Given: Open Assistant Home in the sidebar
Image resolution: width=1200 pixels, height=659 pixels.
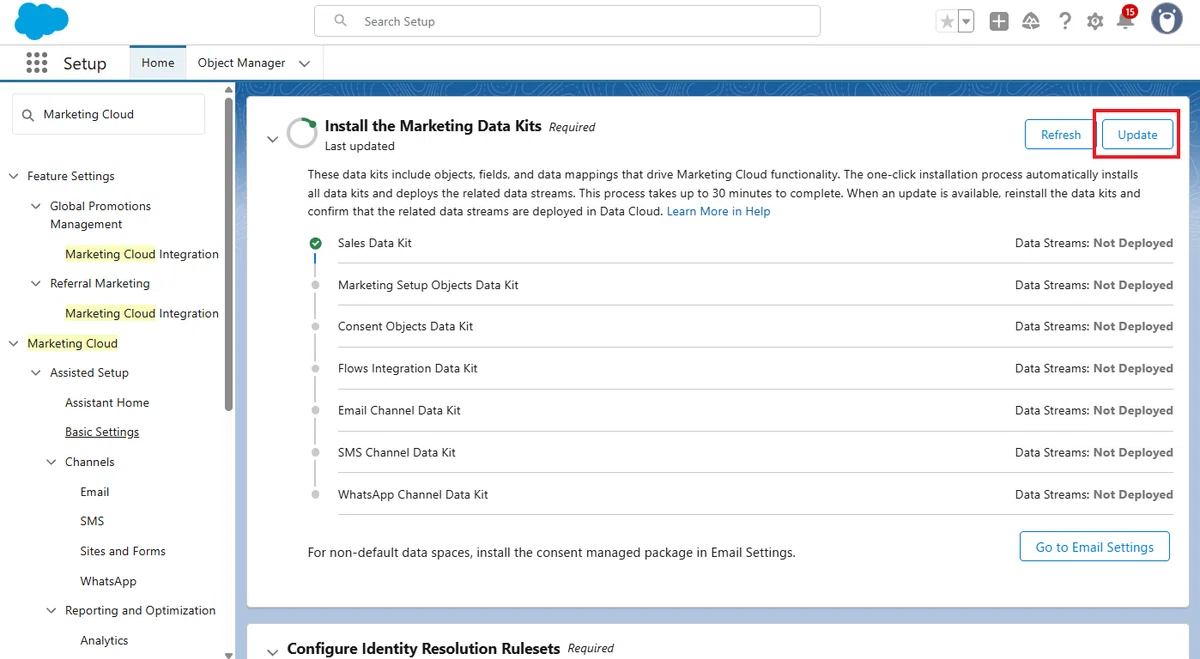Looking at the screenshot, I should point(107,403).
